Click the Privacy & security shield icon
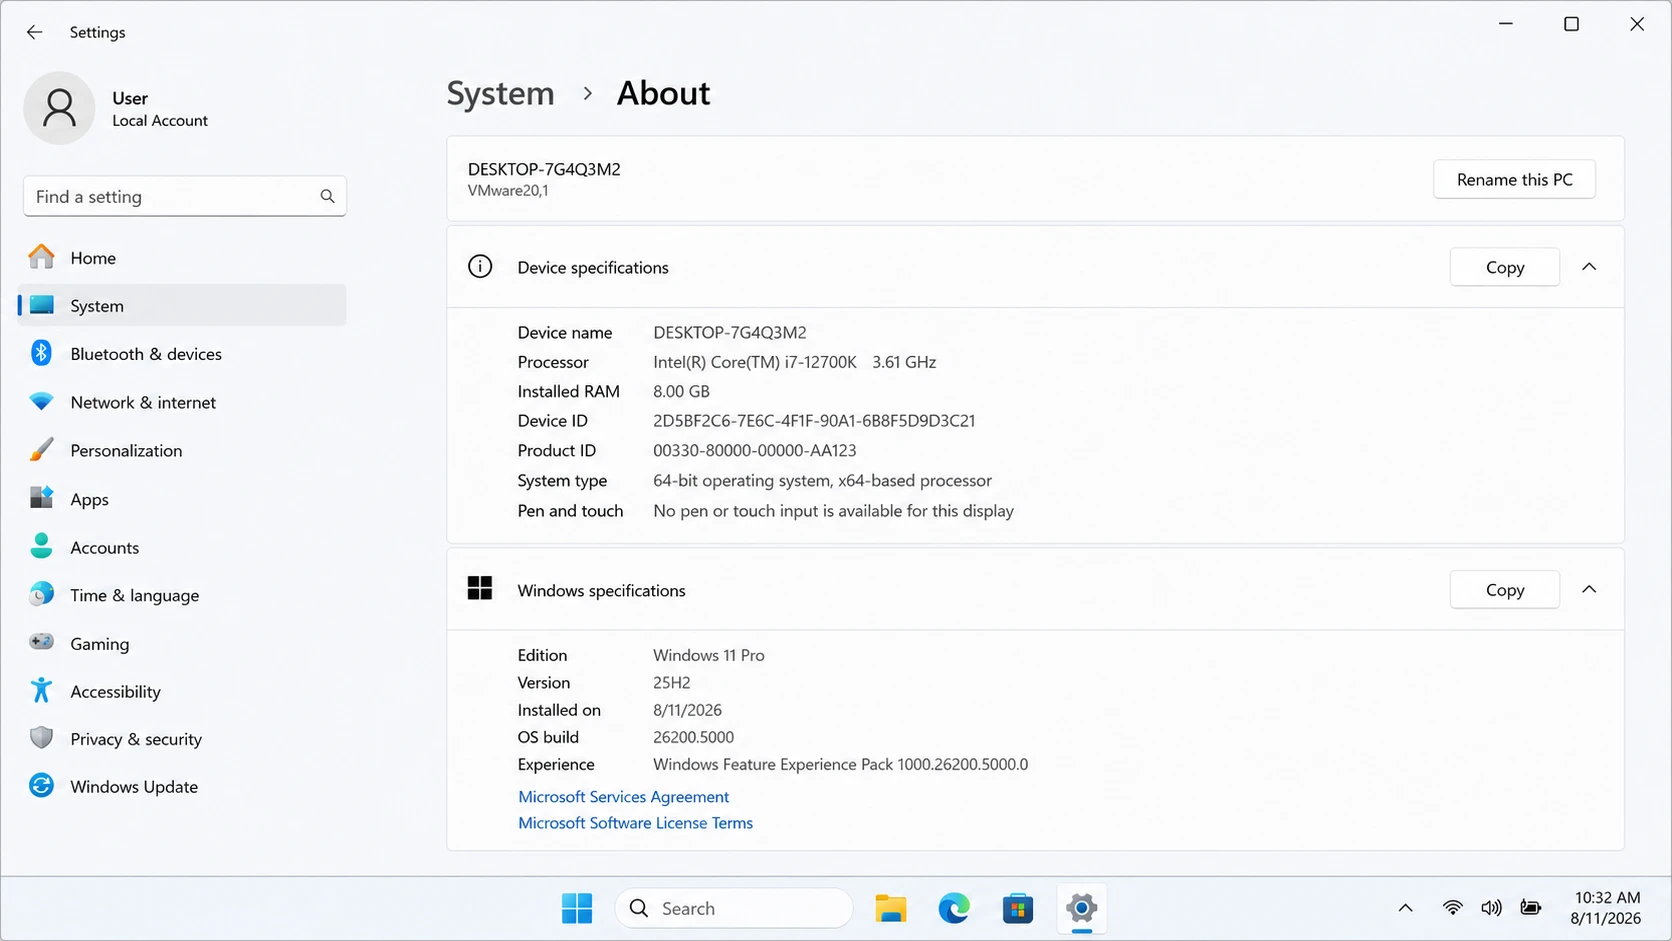 coord(41,738)
